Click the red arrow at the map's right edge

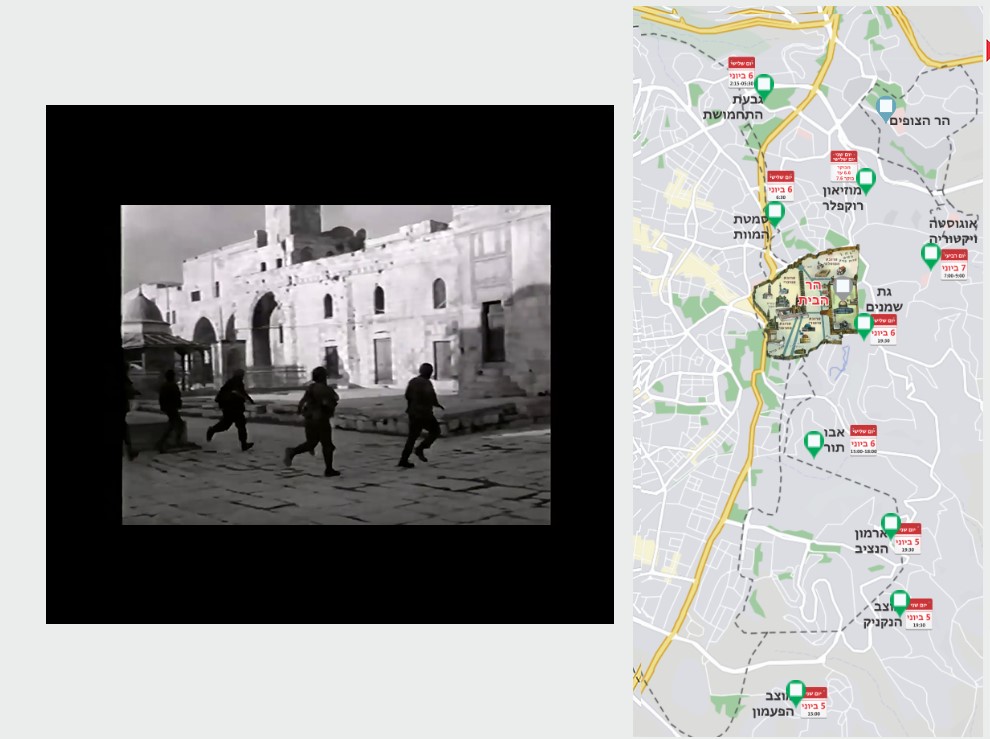pos(986,50)
